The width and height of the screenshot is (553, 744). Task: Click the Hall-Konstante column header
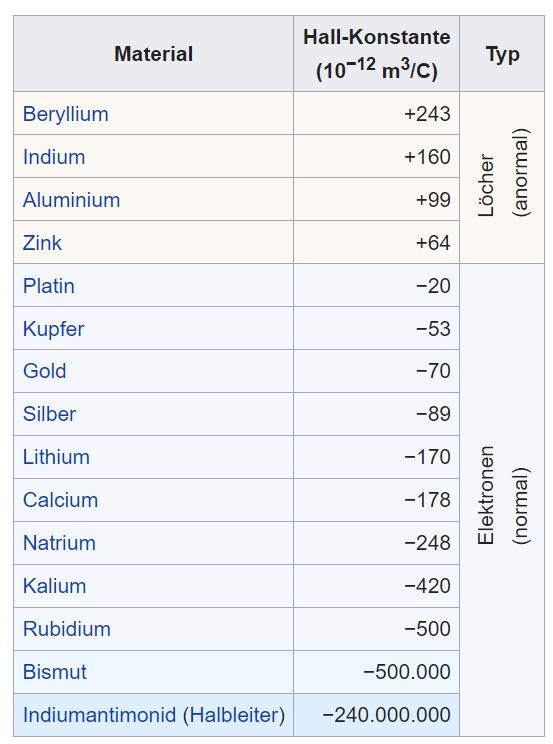coord(376,54)
